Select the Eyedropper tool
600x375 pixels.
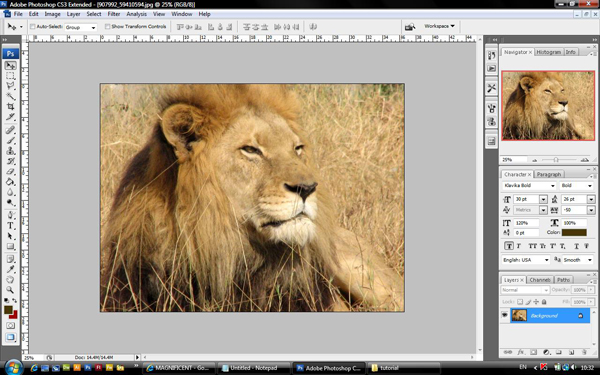[10, 269]
